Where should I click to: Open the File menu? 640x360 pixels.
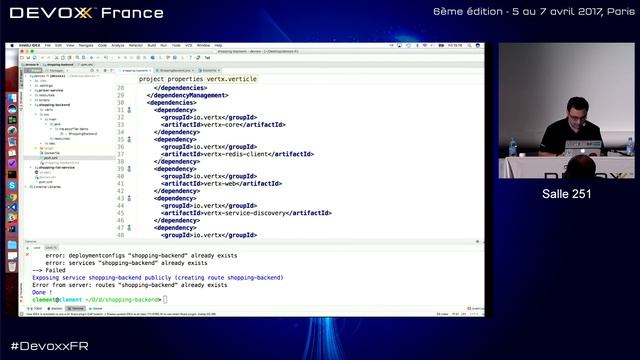point(48,45)
